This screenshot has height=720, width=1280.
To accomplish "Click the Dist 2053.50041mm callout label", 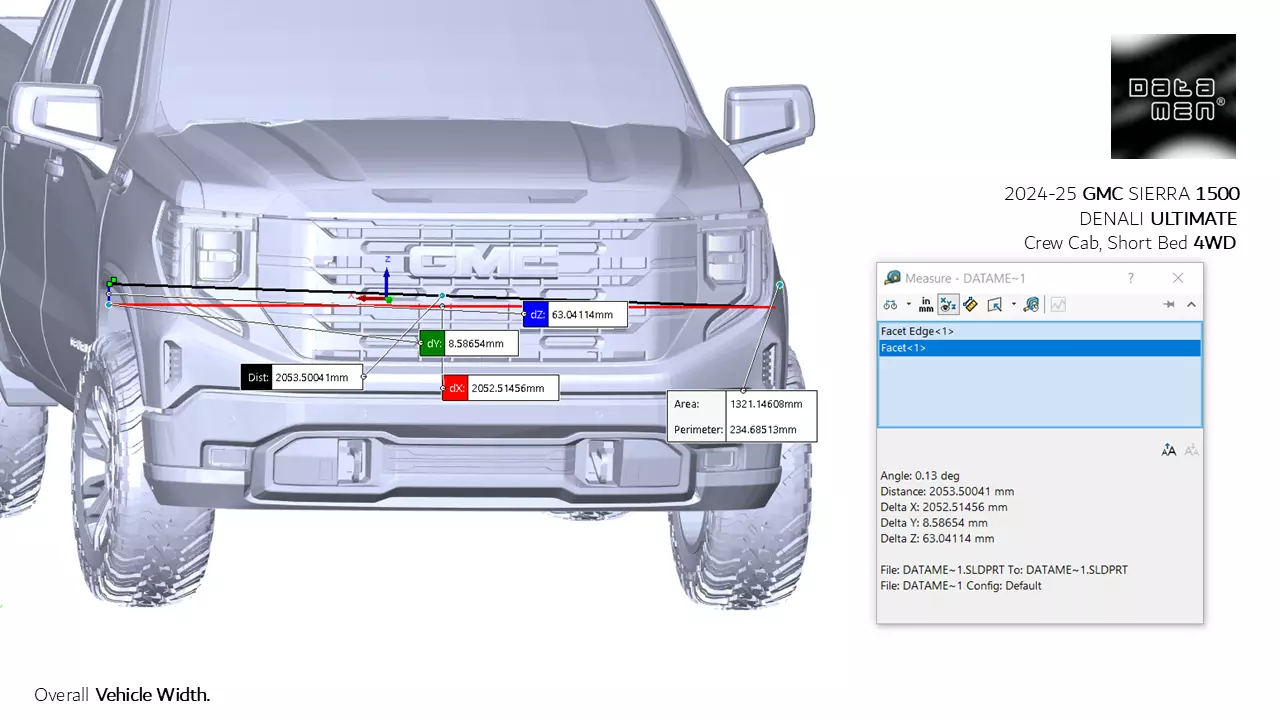I will point(302,377).
